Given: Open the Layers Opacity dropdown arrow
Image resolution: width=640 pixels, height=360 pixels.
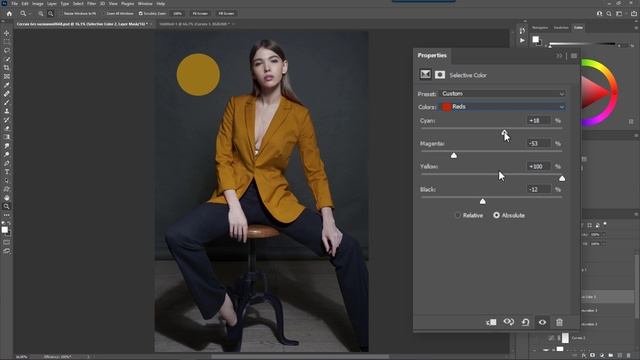Looking at the screenshot, I should [604, 235].
